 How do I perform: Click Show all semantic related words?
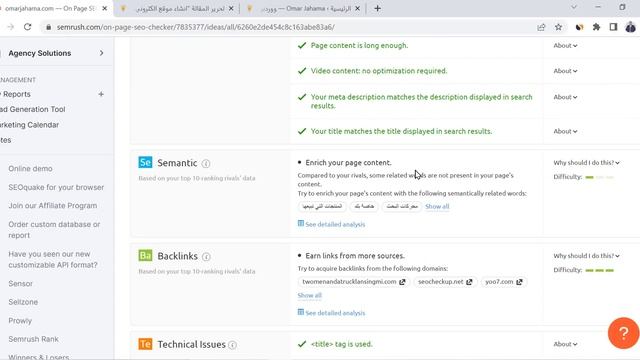pyautogui.click(x=437, y=207)
